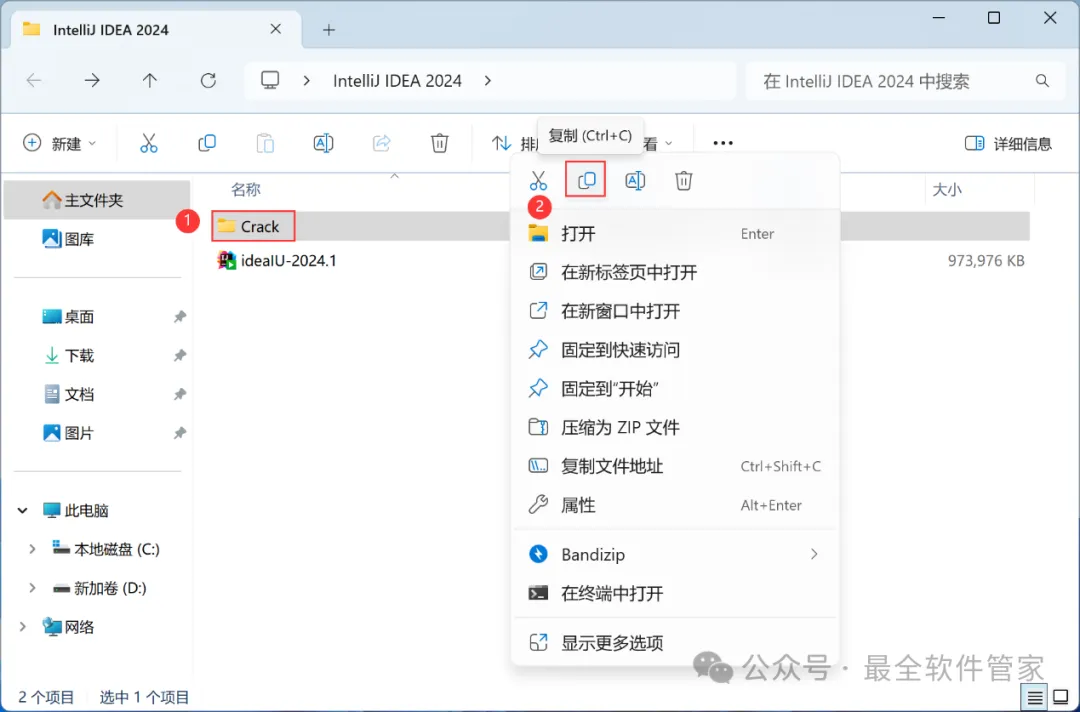Click the This PC monitor icon in the address bar
The image size is (1080, 712).
coord(270,81)
